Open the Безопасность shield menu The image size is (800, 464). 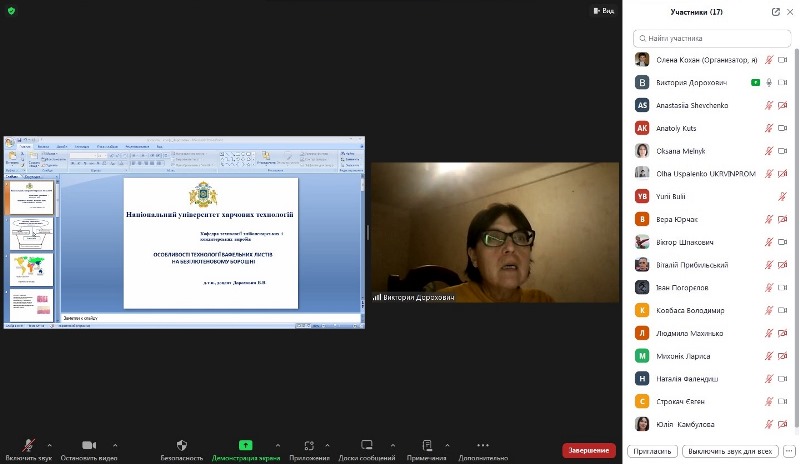tap(182, 445)
